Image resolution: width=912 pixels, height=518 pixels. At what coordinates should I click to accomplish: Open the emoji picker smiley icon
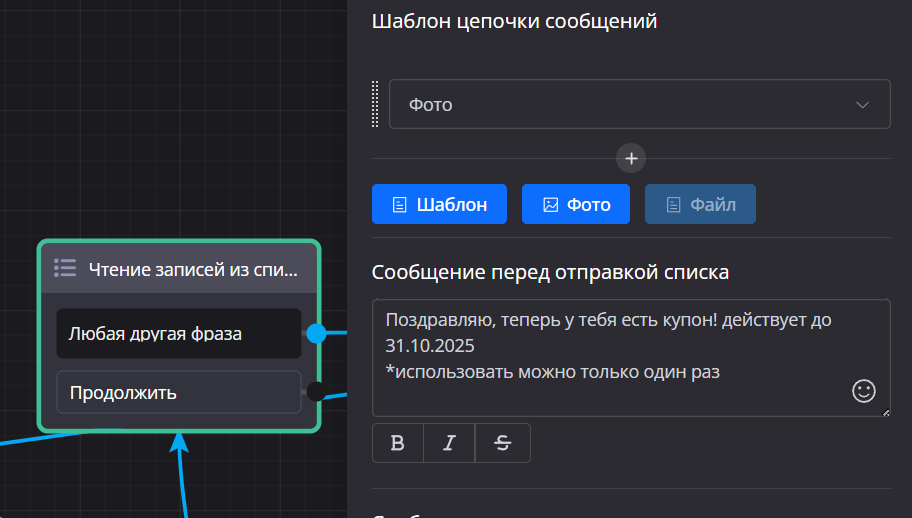tap(863, 391)
